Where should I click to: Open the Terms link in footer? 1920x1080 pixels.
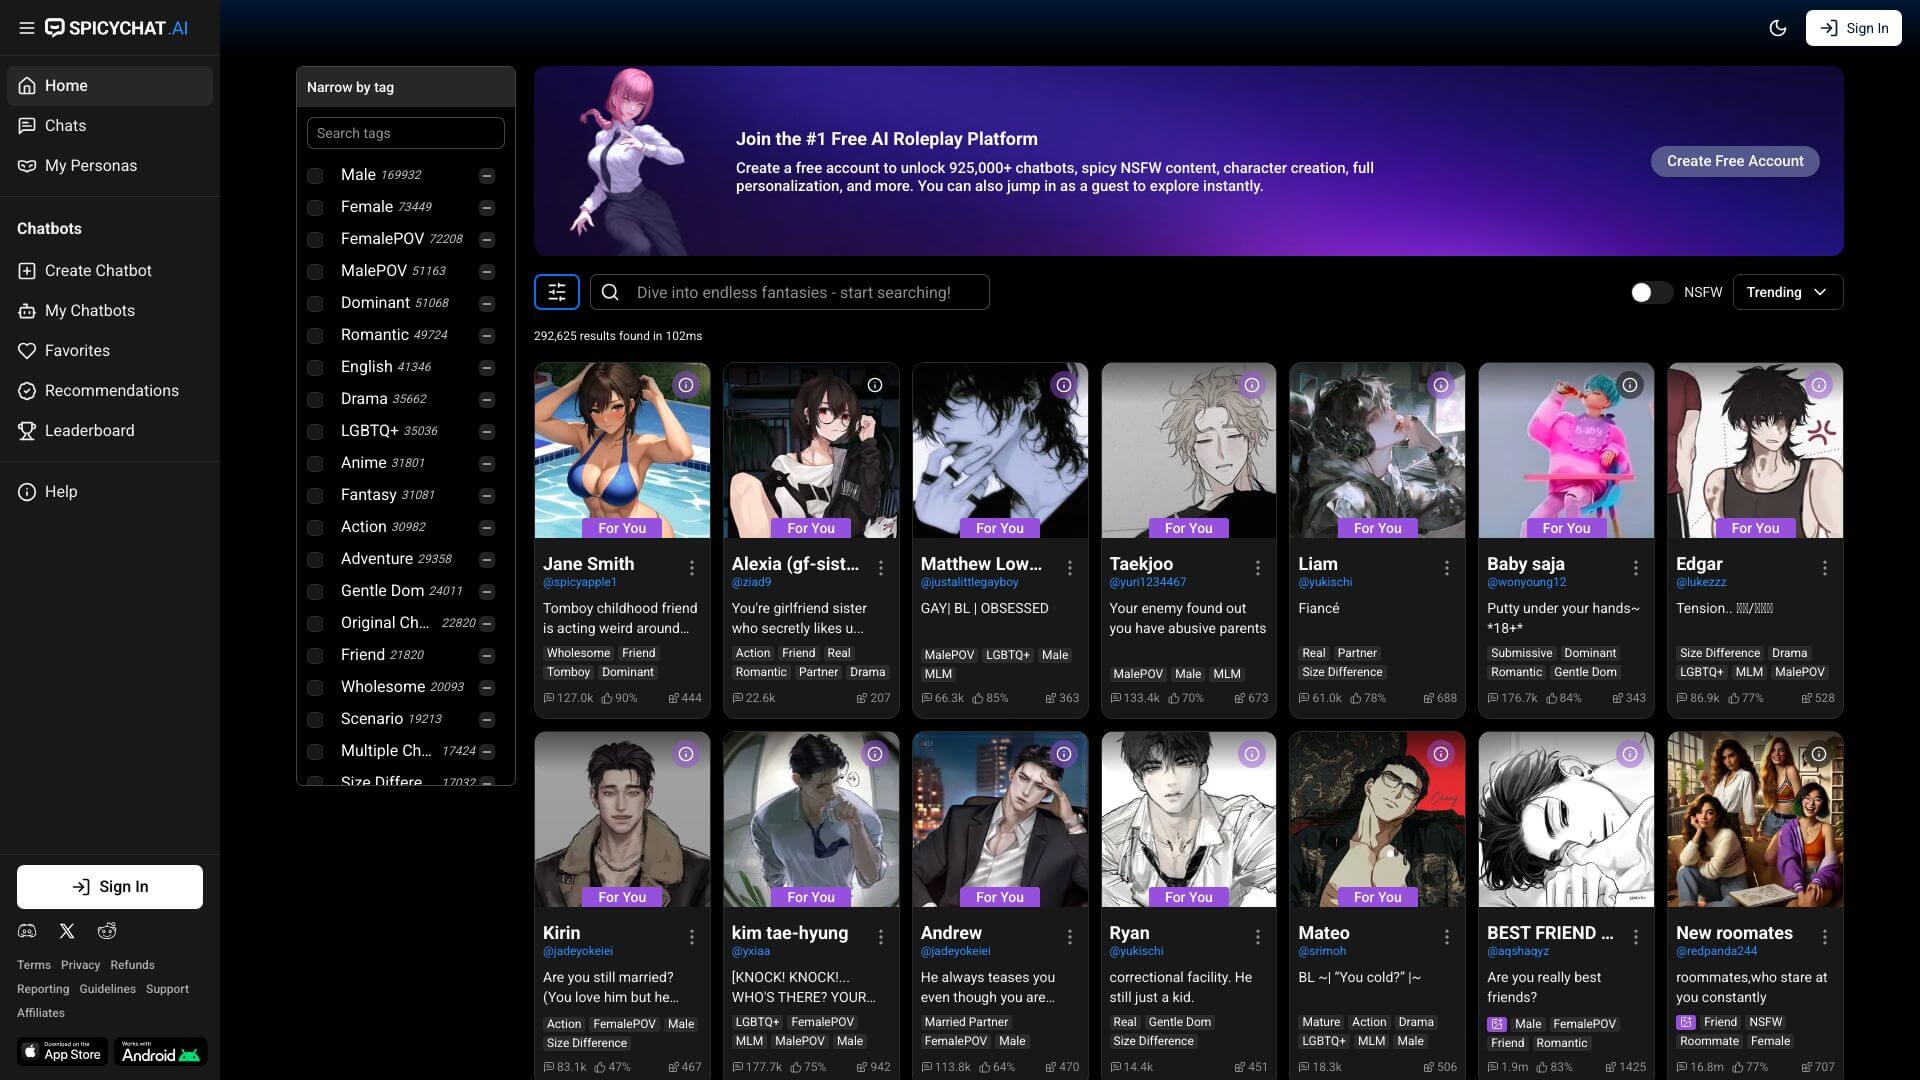tap(33, 965)
